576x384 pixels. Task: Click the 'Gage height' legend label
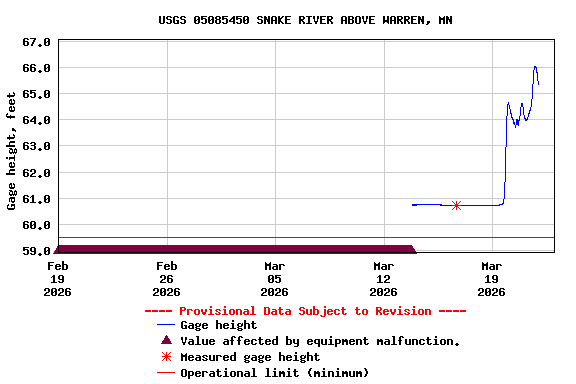coord(219,325)
